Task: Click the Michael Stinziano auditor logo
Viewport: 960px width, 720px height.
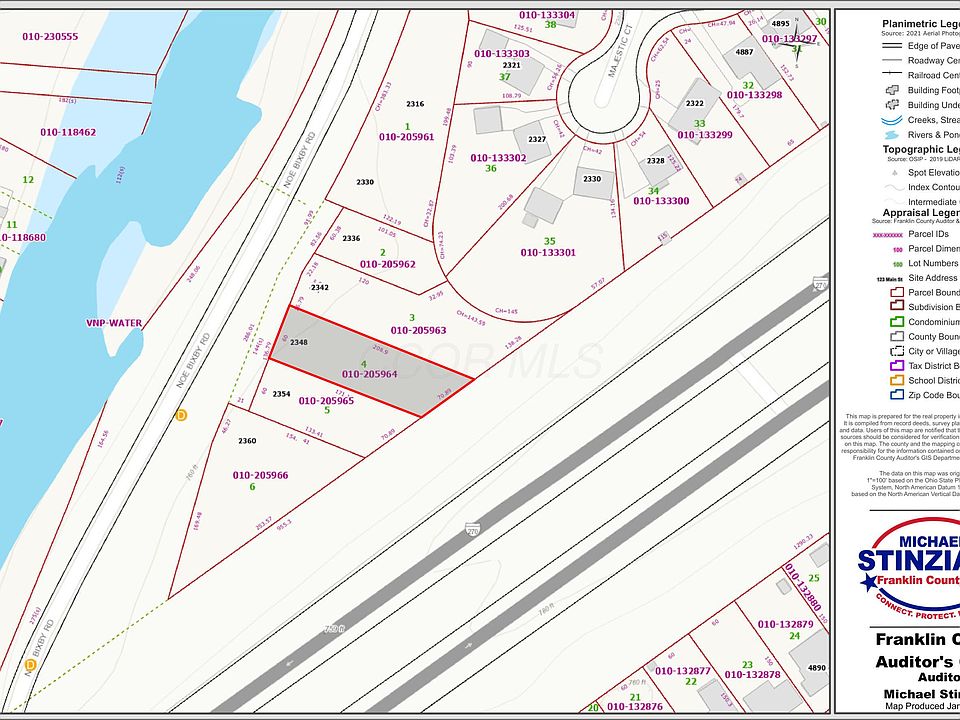Action: (911, 568)
